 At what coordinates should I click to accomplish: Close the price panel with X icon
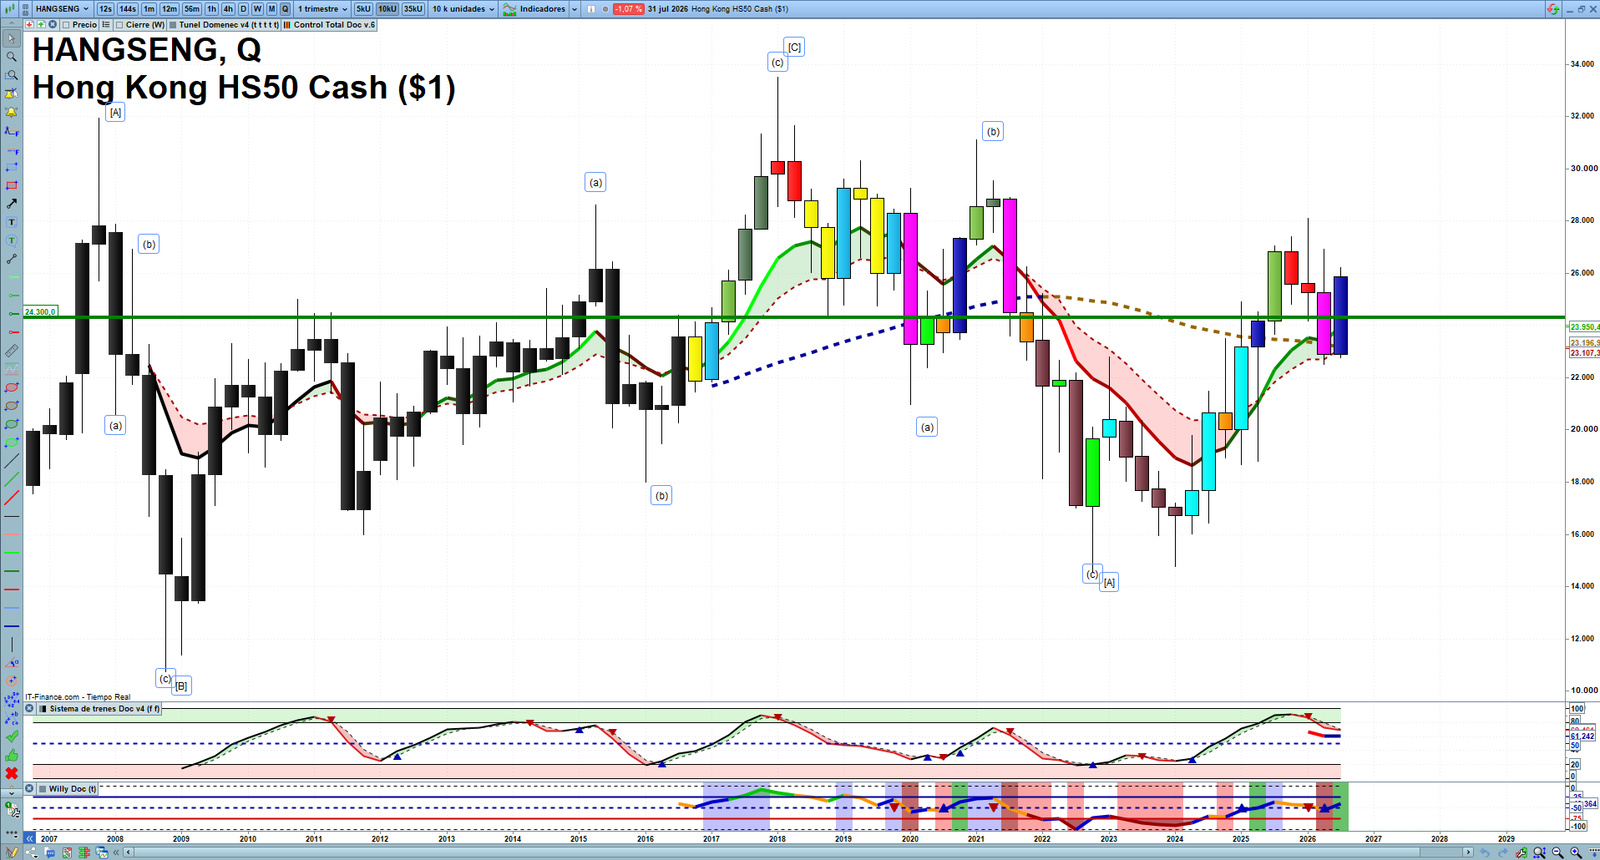click(53, 25)
